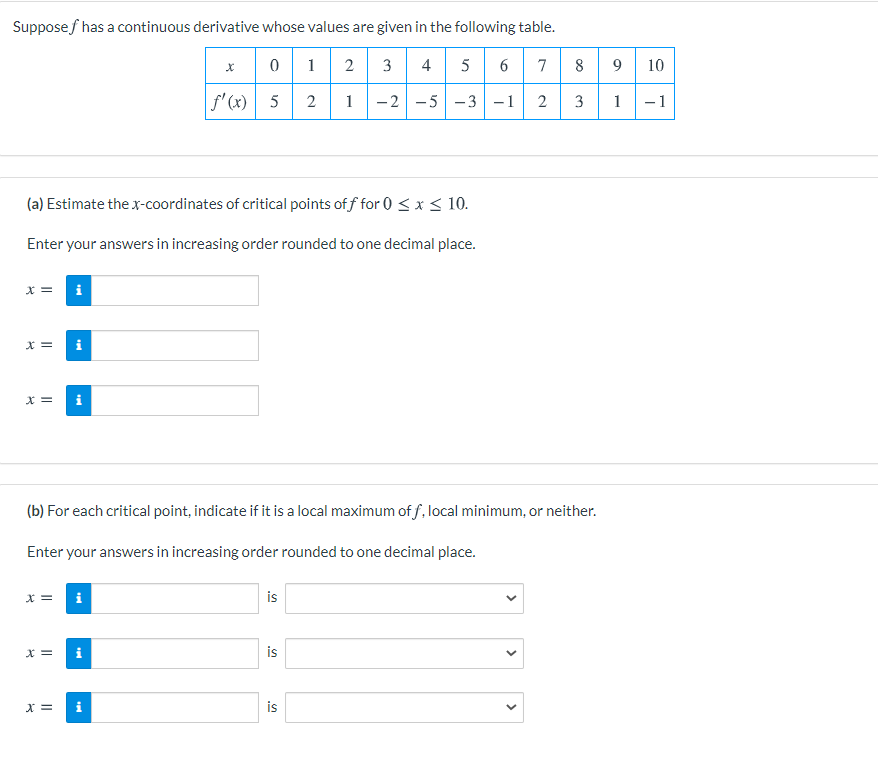Click the info icon beside the first critical point answer
This screenshot has height=768, width=878.
tap(78, 289)
